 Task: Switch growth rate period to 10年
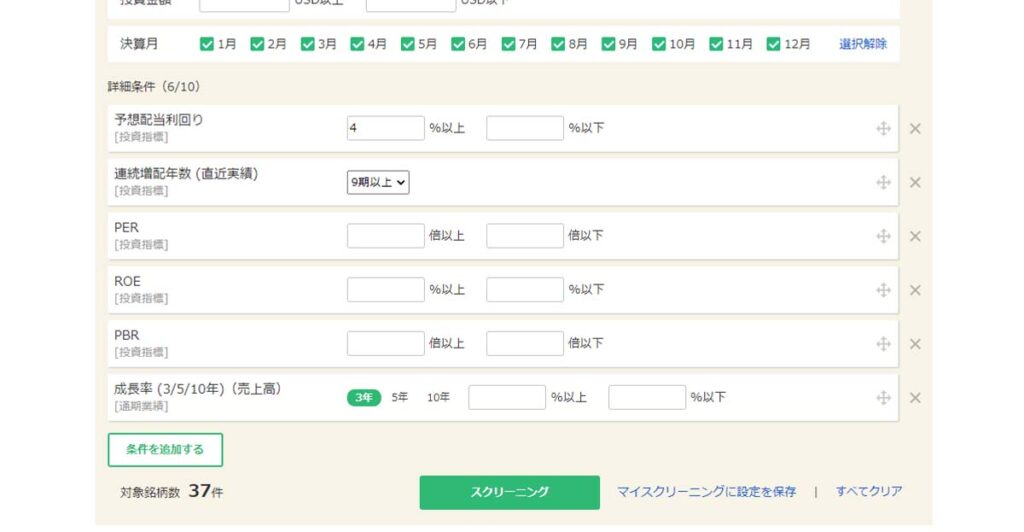click(438, 398)
